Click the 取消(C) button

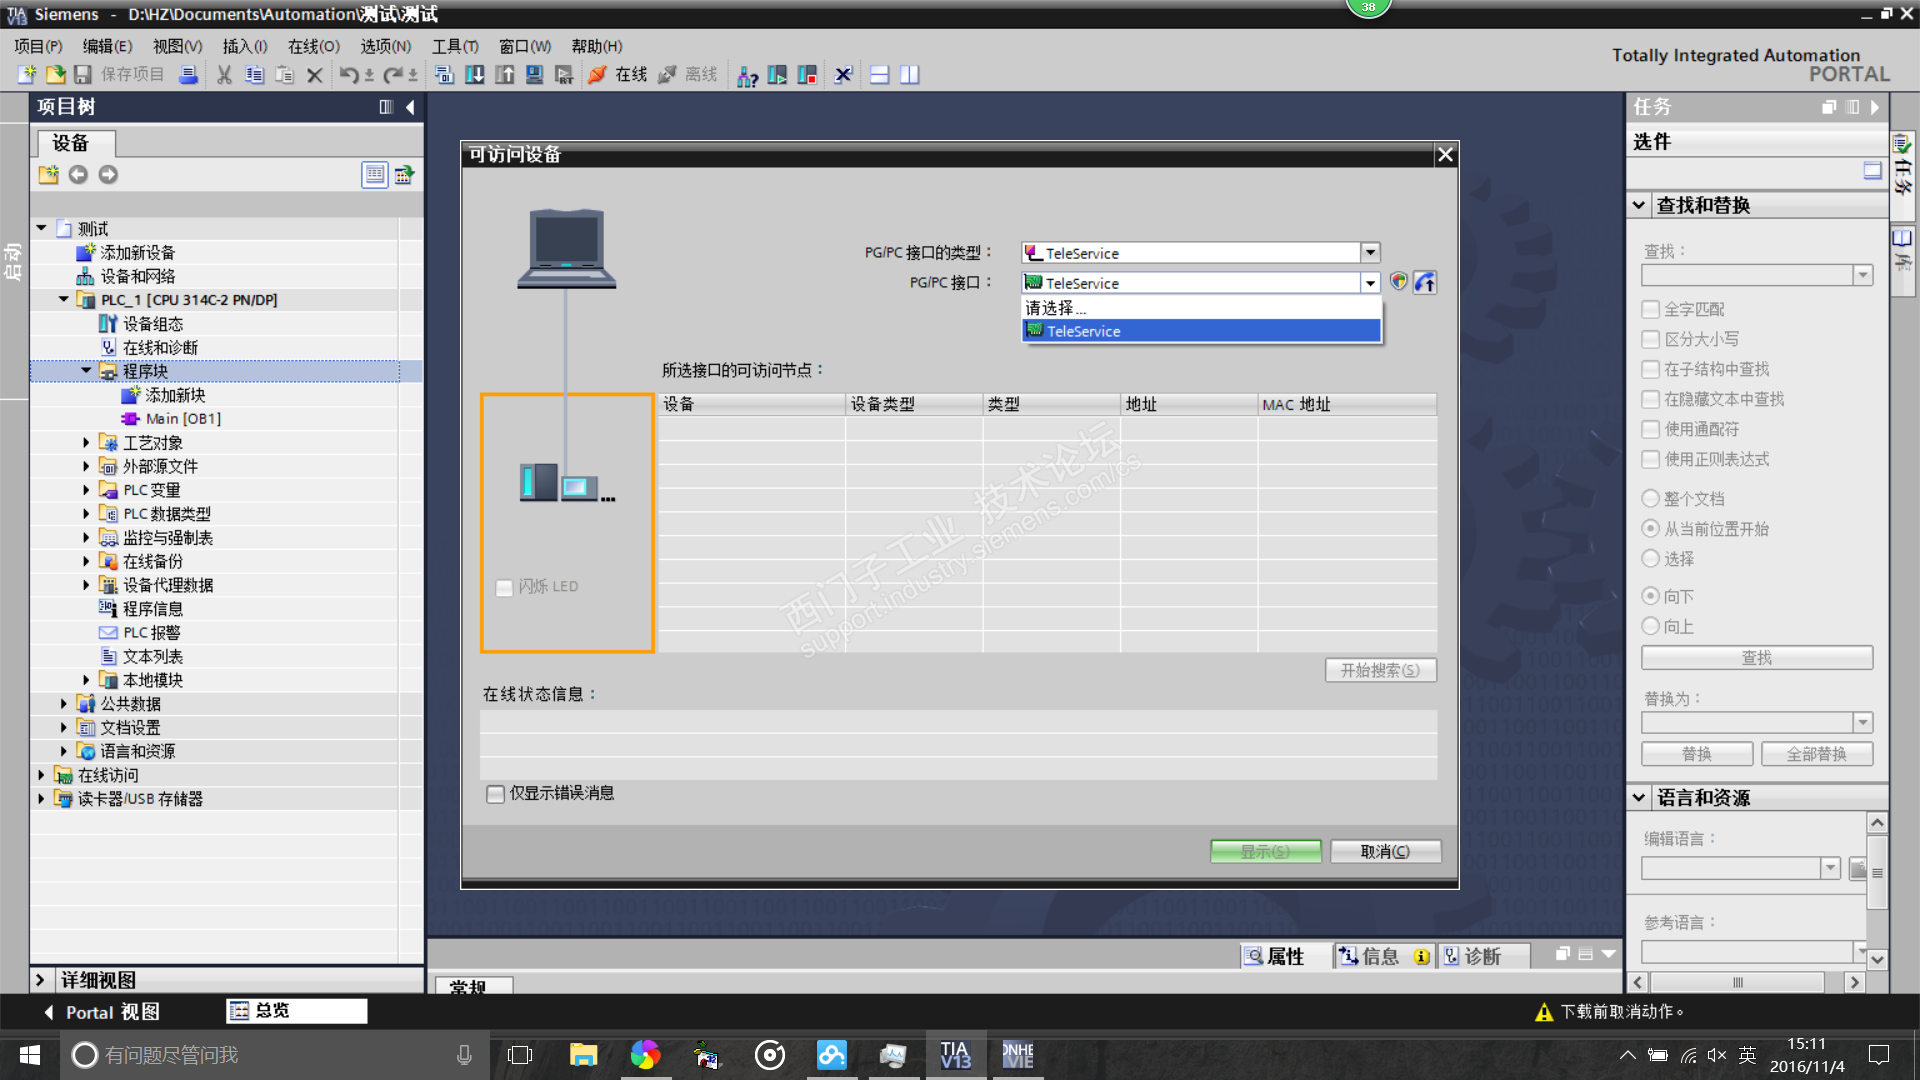[x=1385, y=851]
